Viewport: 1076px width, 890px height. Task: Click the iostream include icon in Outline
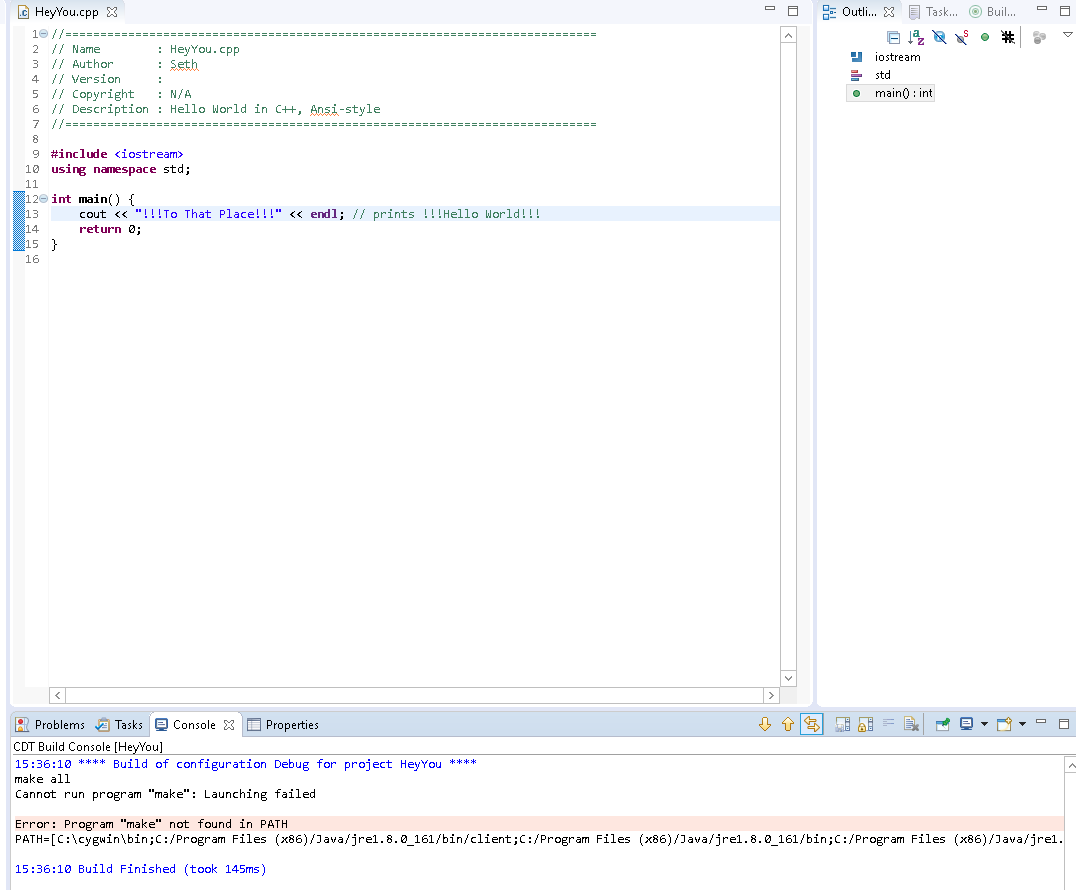pyautogui.click(x=856, y=57)
